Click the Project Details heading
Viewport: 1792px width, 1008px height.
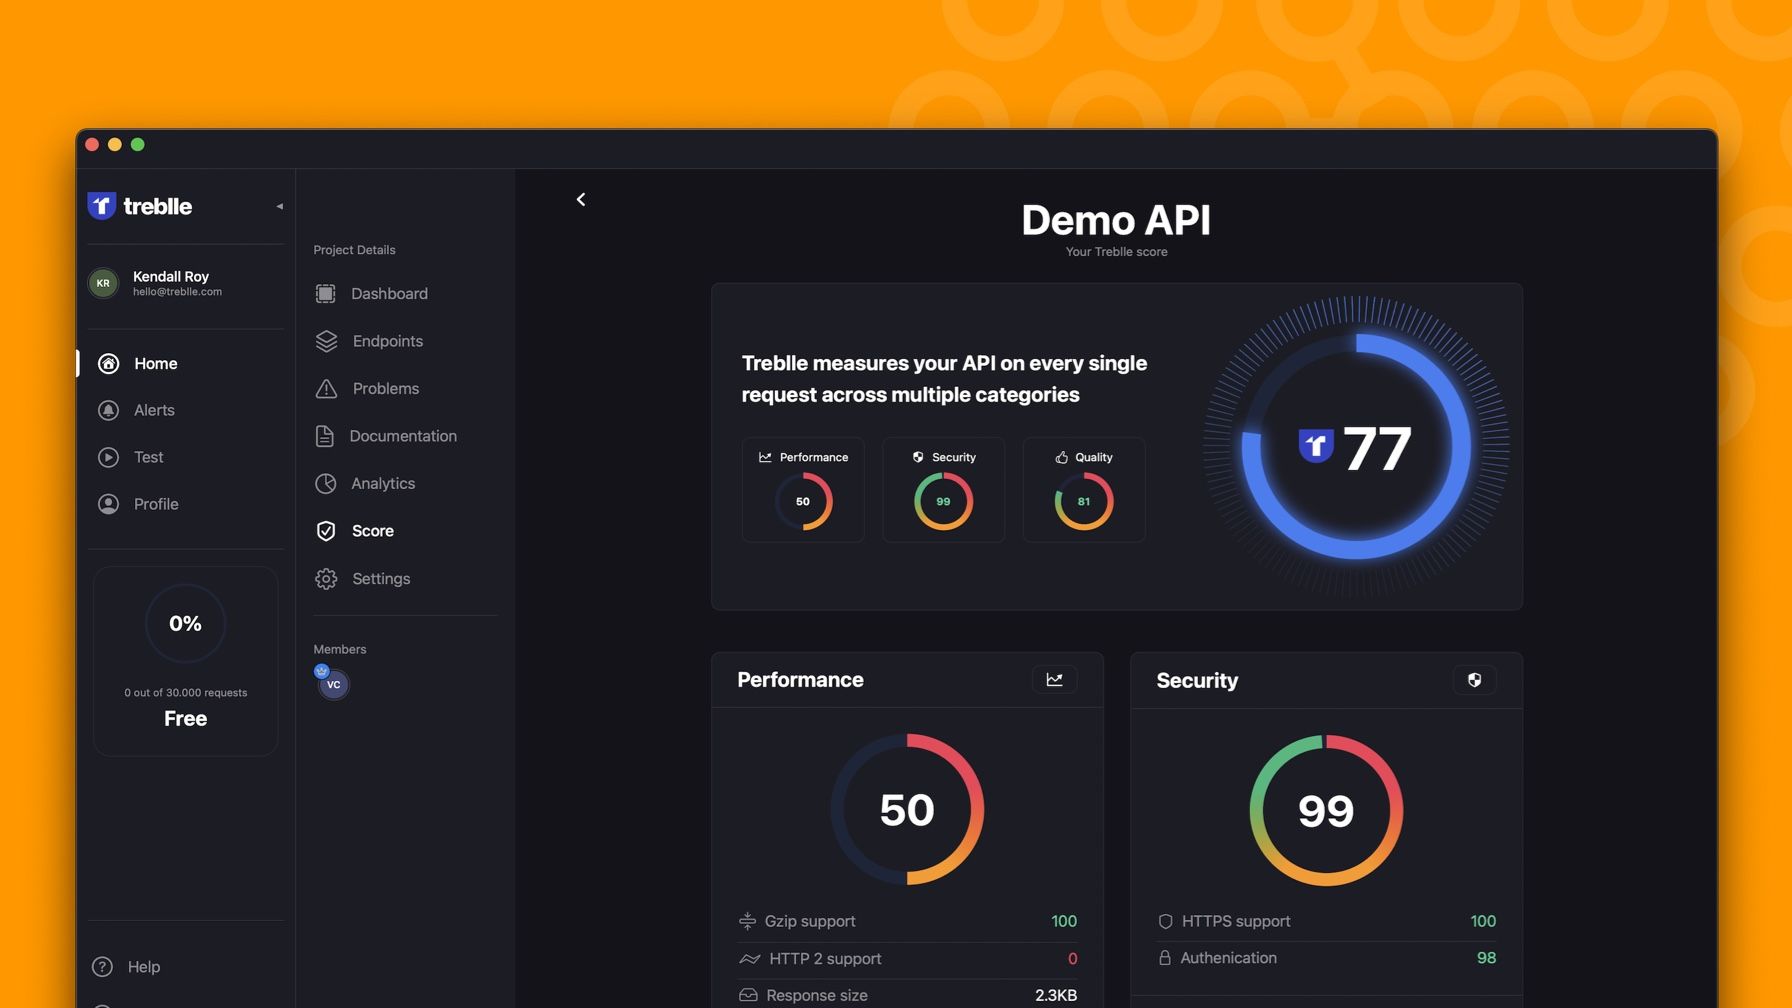(x=354, y=250)
